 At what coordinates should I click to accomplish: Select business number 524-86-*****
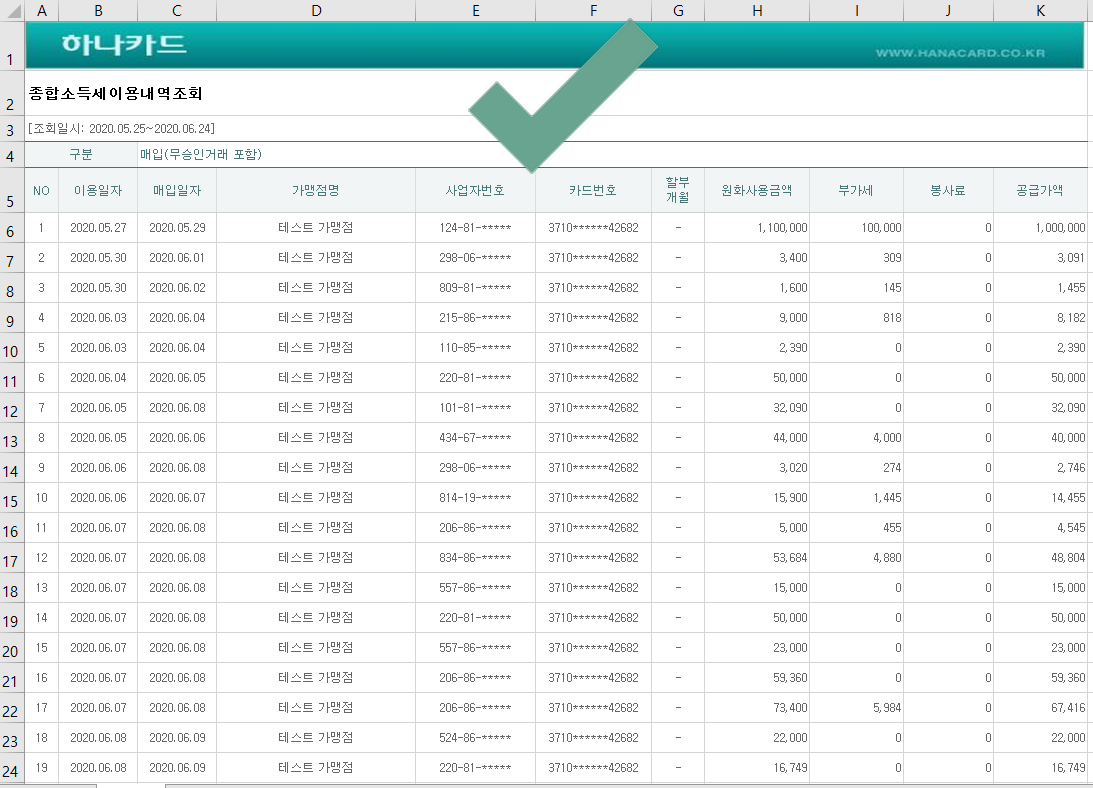pos(475,738)
